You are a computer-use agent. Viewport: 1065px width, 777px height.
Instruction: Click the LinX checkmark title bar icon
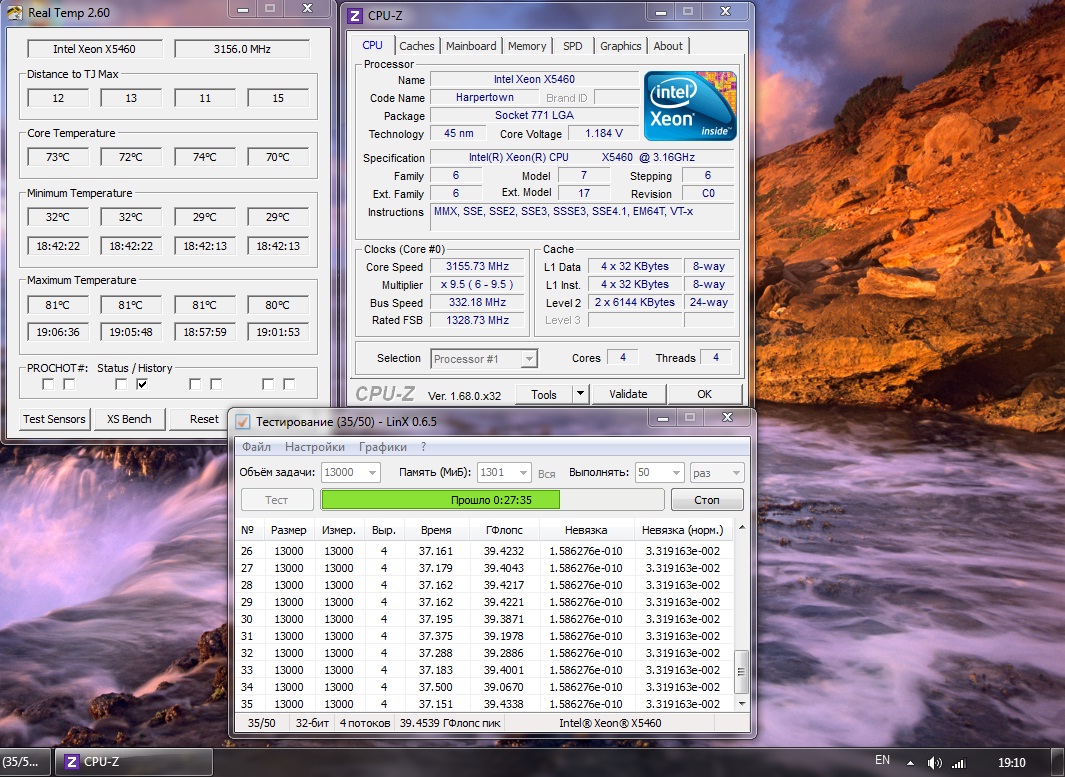242,422
